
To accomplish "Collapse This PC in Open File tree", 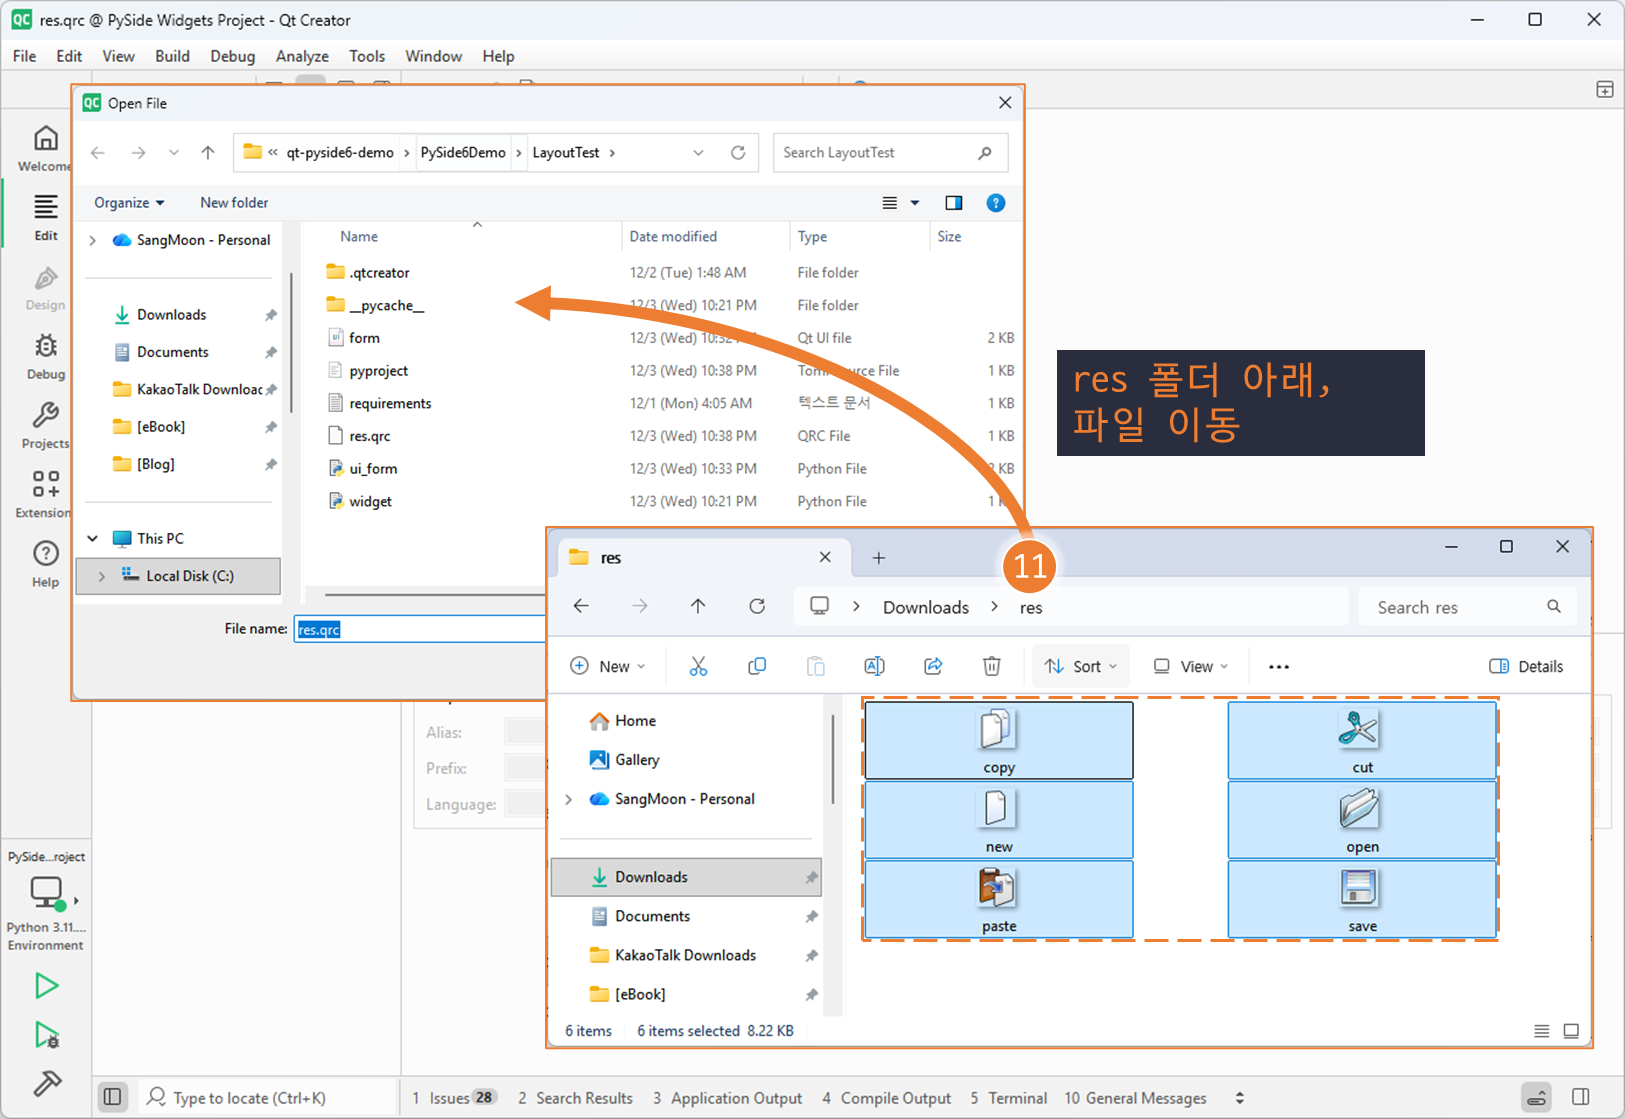I will click(93, 538).
